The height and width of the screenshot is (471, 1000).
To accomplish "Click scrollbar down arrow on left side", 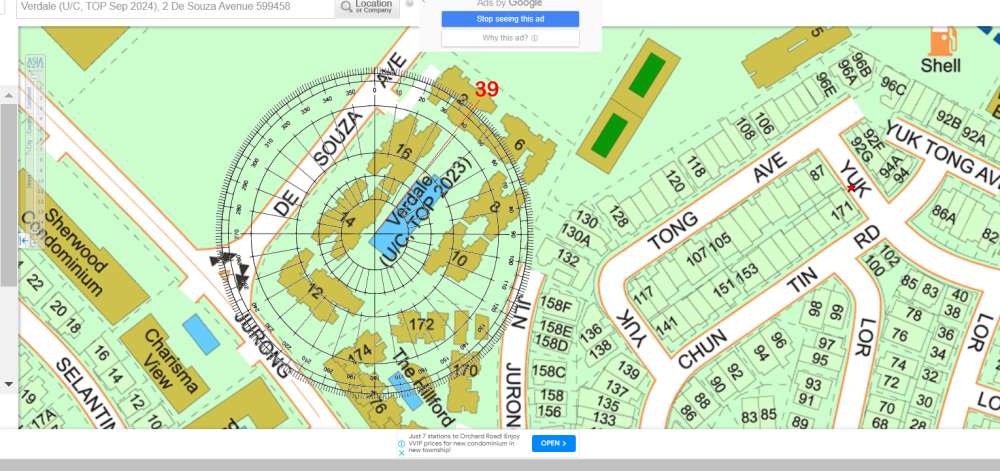I will (8, 384).
